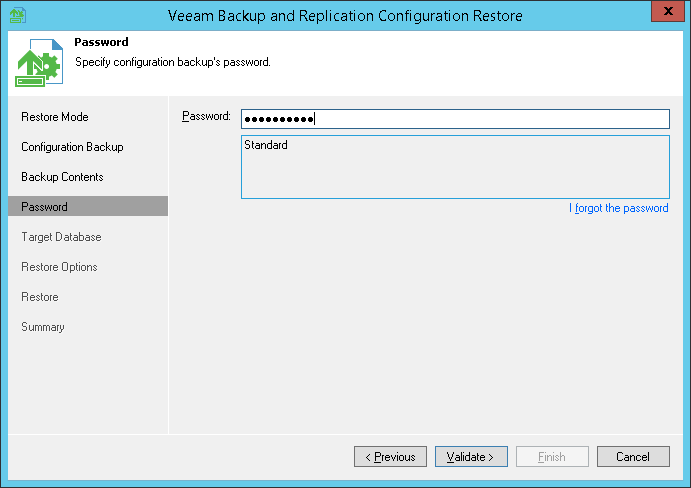Click the 'Password:' field label
This screenshot has width=691, height=488.
206,116
